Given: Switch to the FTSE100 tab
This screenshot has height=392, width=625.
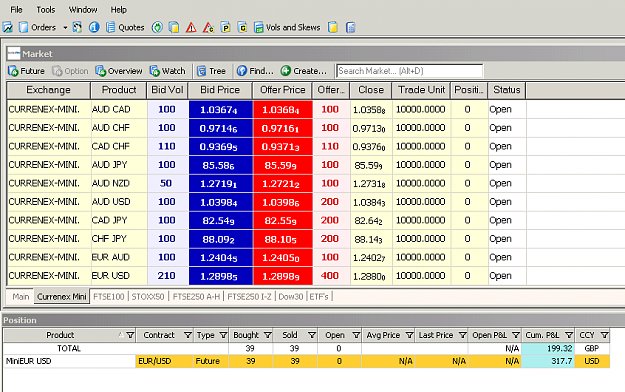Looking at the screenshot, I should coord(109,297).
